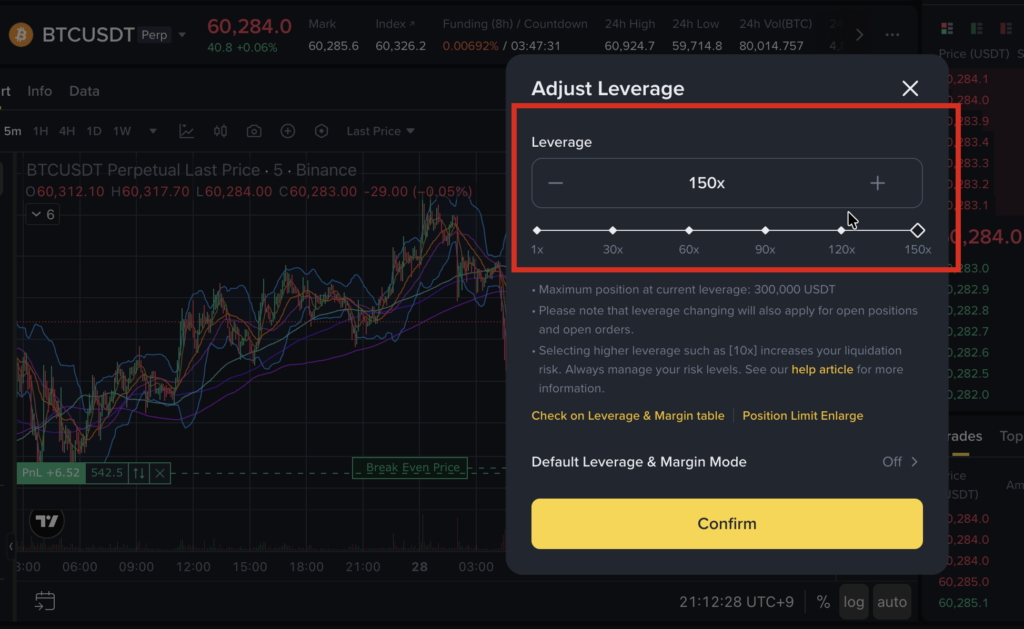
Task: Take a chart snapshot with the camera icon
Action: (x=254, y=131)
